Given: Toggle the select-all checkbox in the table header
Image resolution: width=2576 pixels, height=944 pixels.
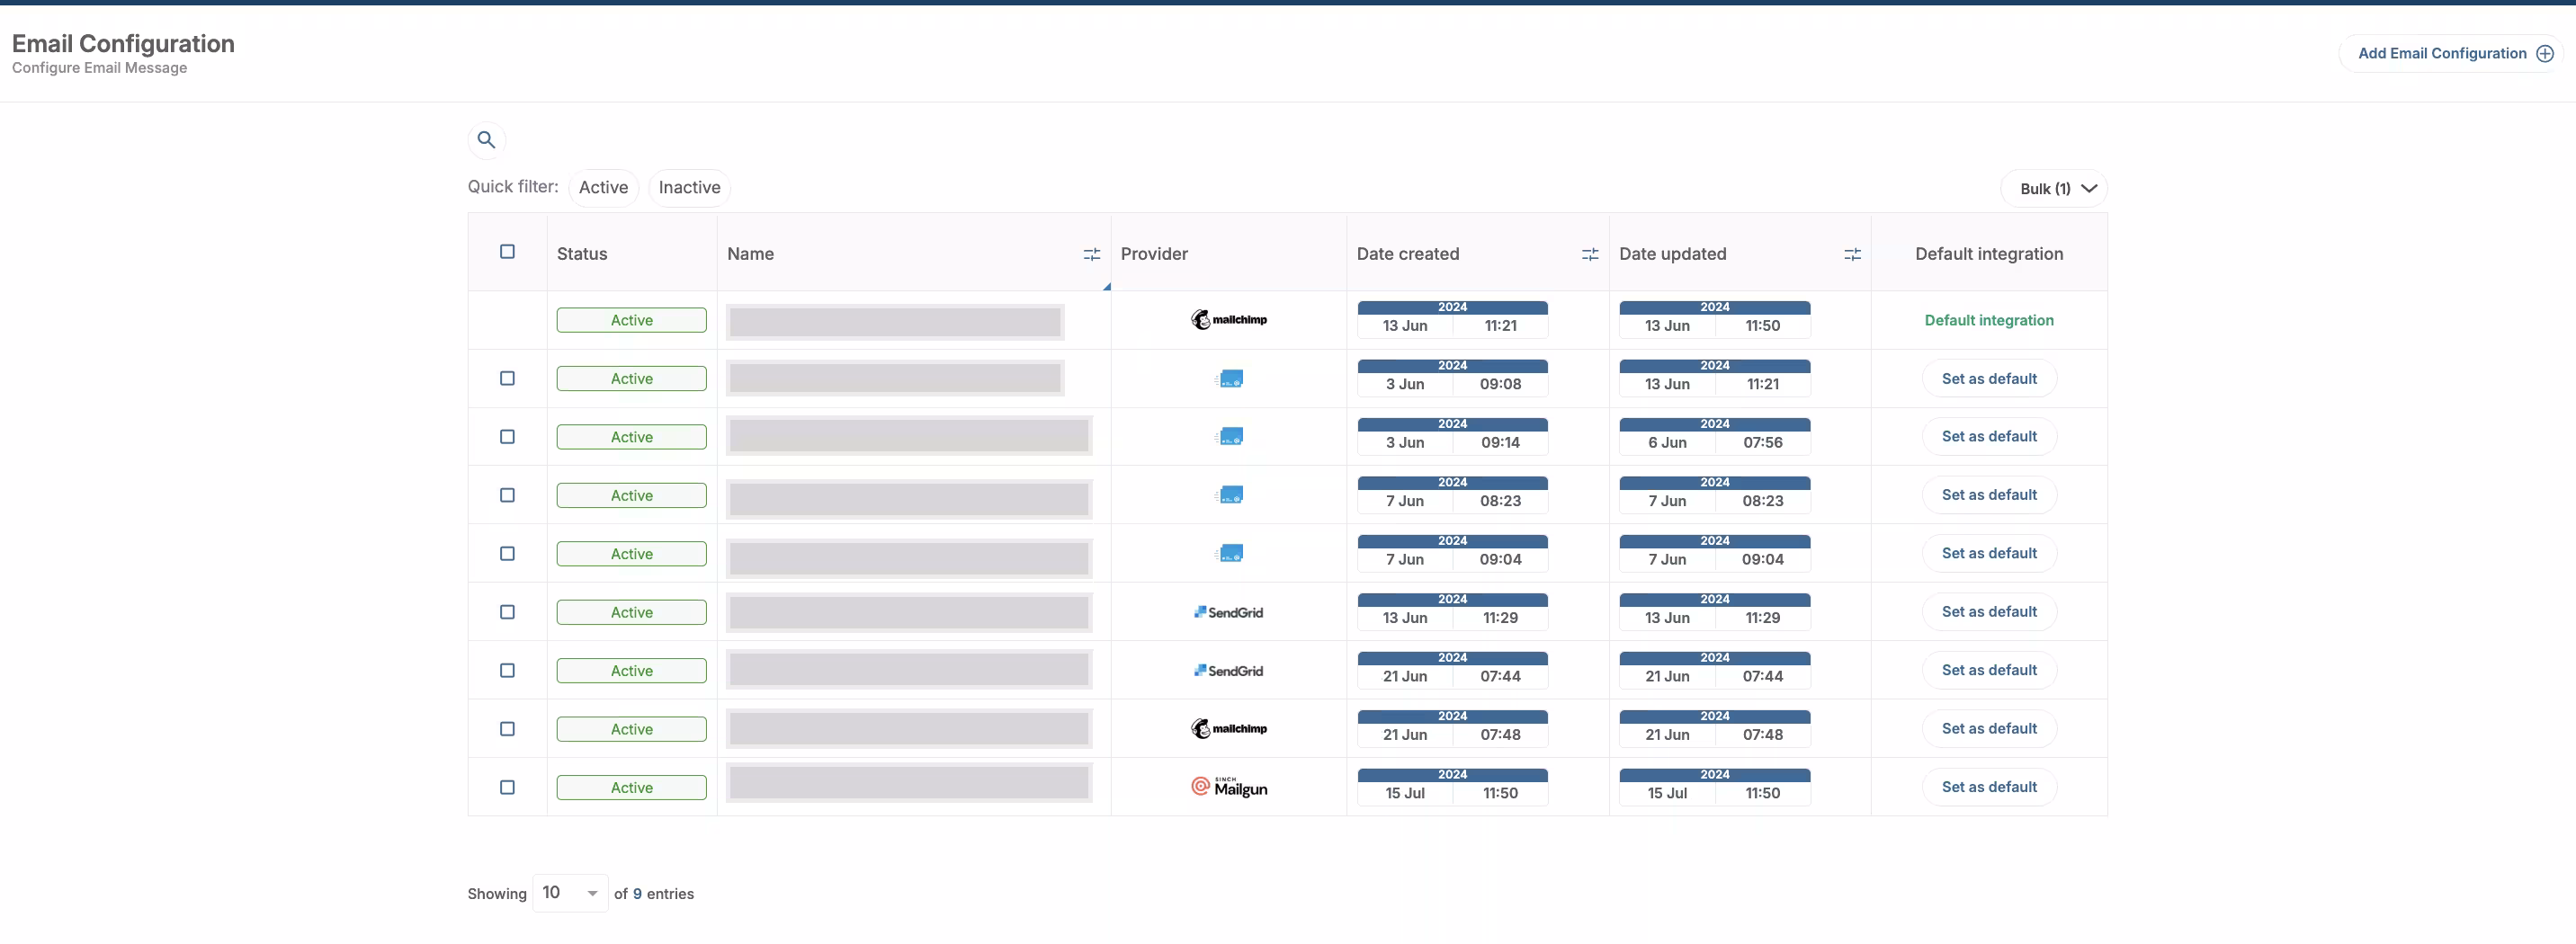Looking at the screenshot, I should [507, 252].
